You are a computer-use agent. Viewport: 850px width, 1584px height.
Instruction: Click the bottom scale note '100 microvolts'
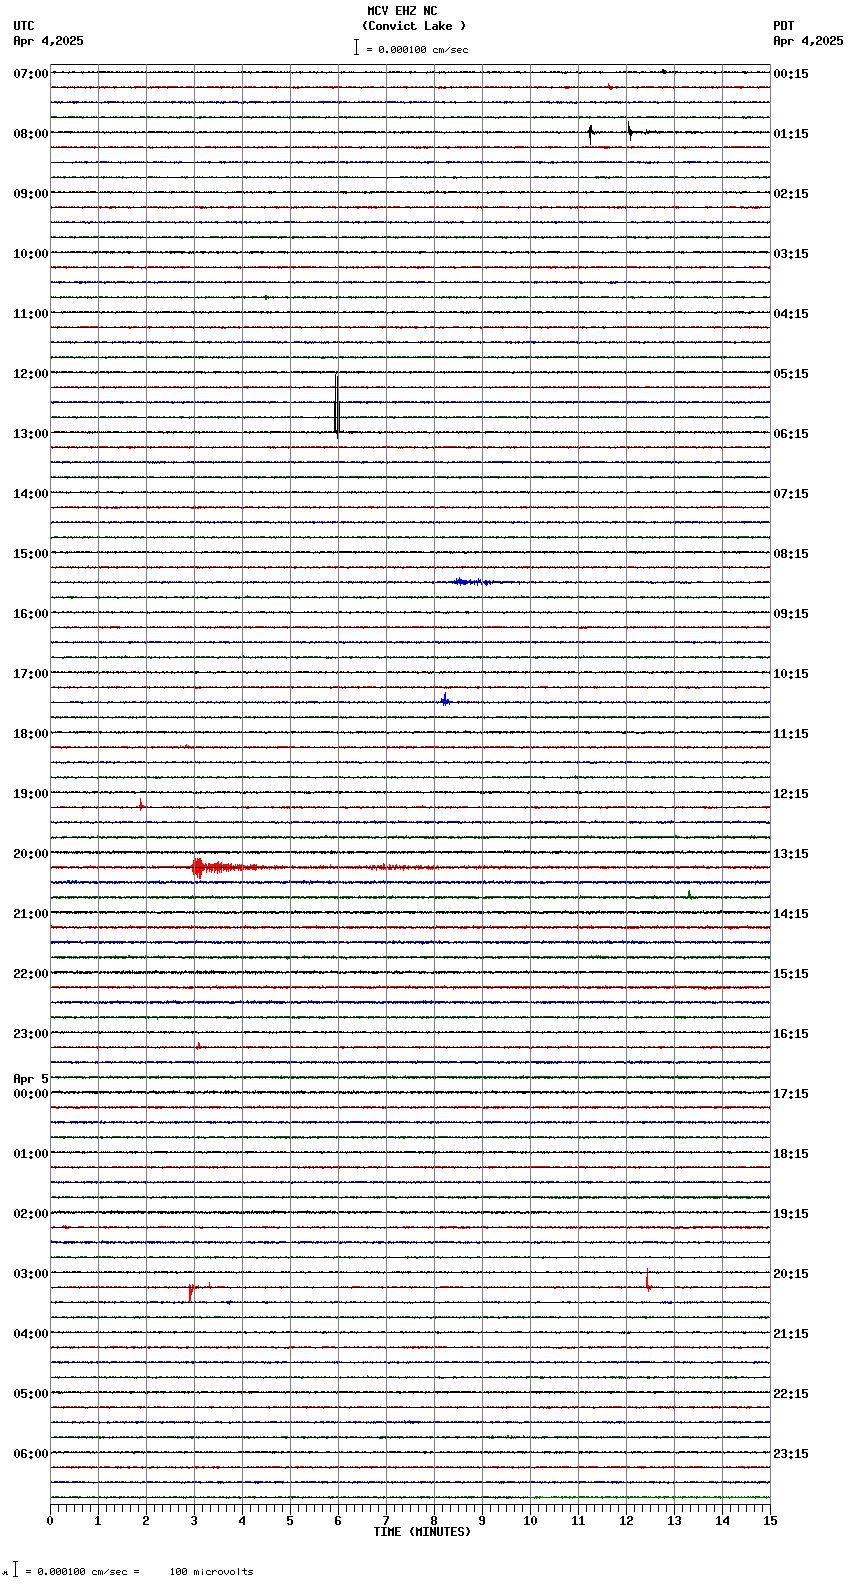coord(211,1572)
